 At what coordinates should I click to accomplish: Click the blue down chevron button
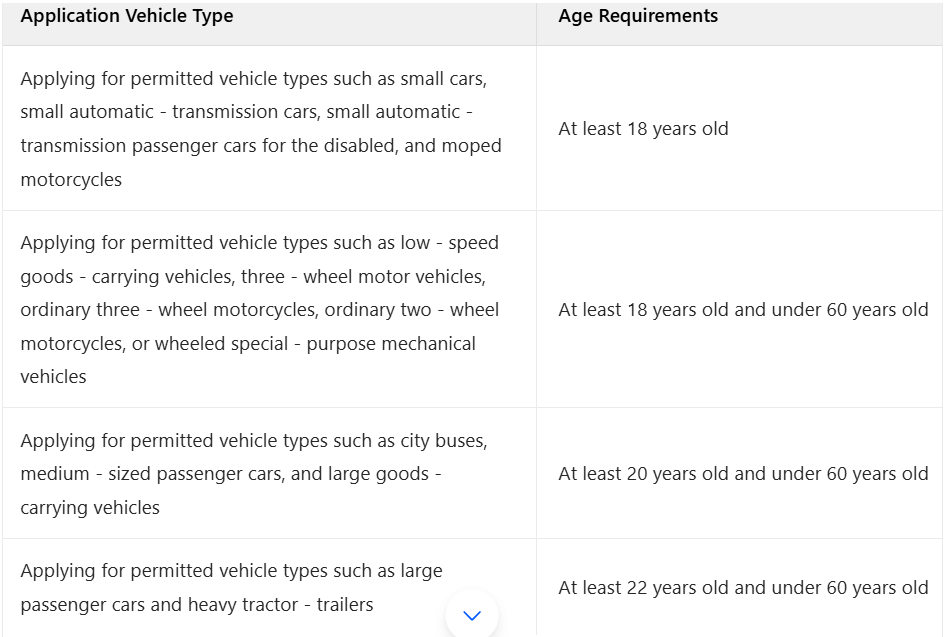point(472,615)
